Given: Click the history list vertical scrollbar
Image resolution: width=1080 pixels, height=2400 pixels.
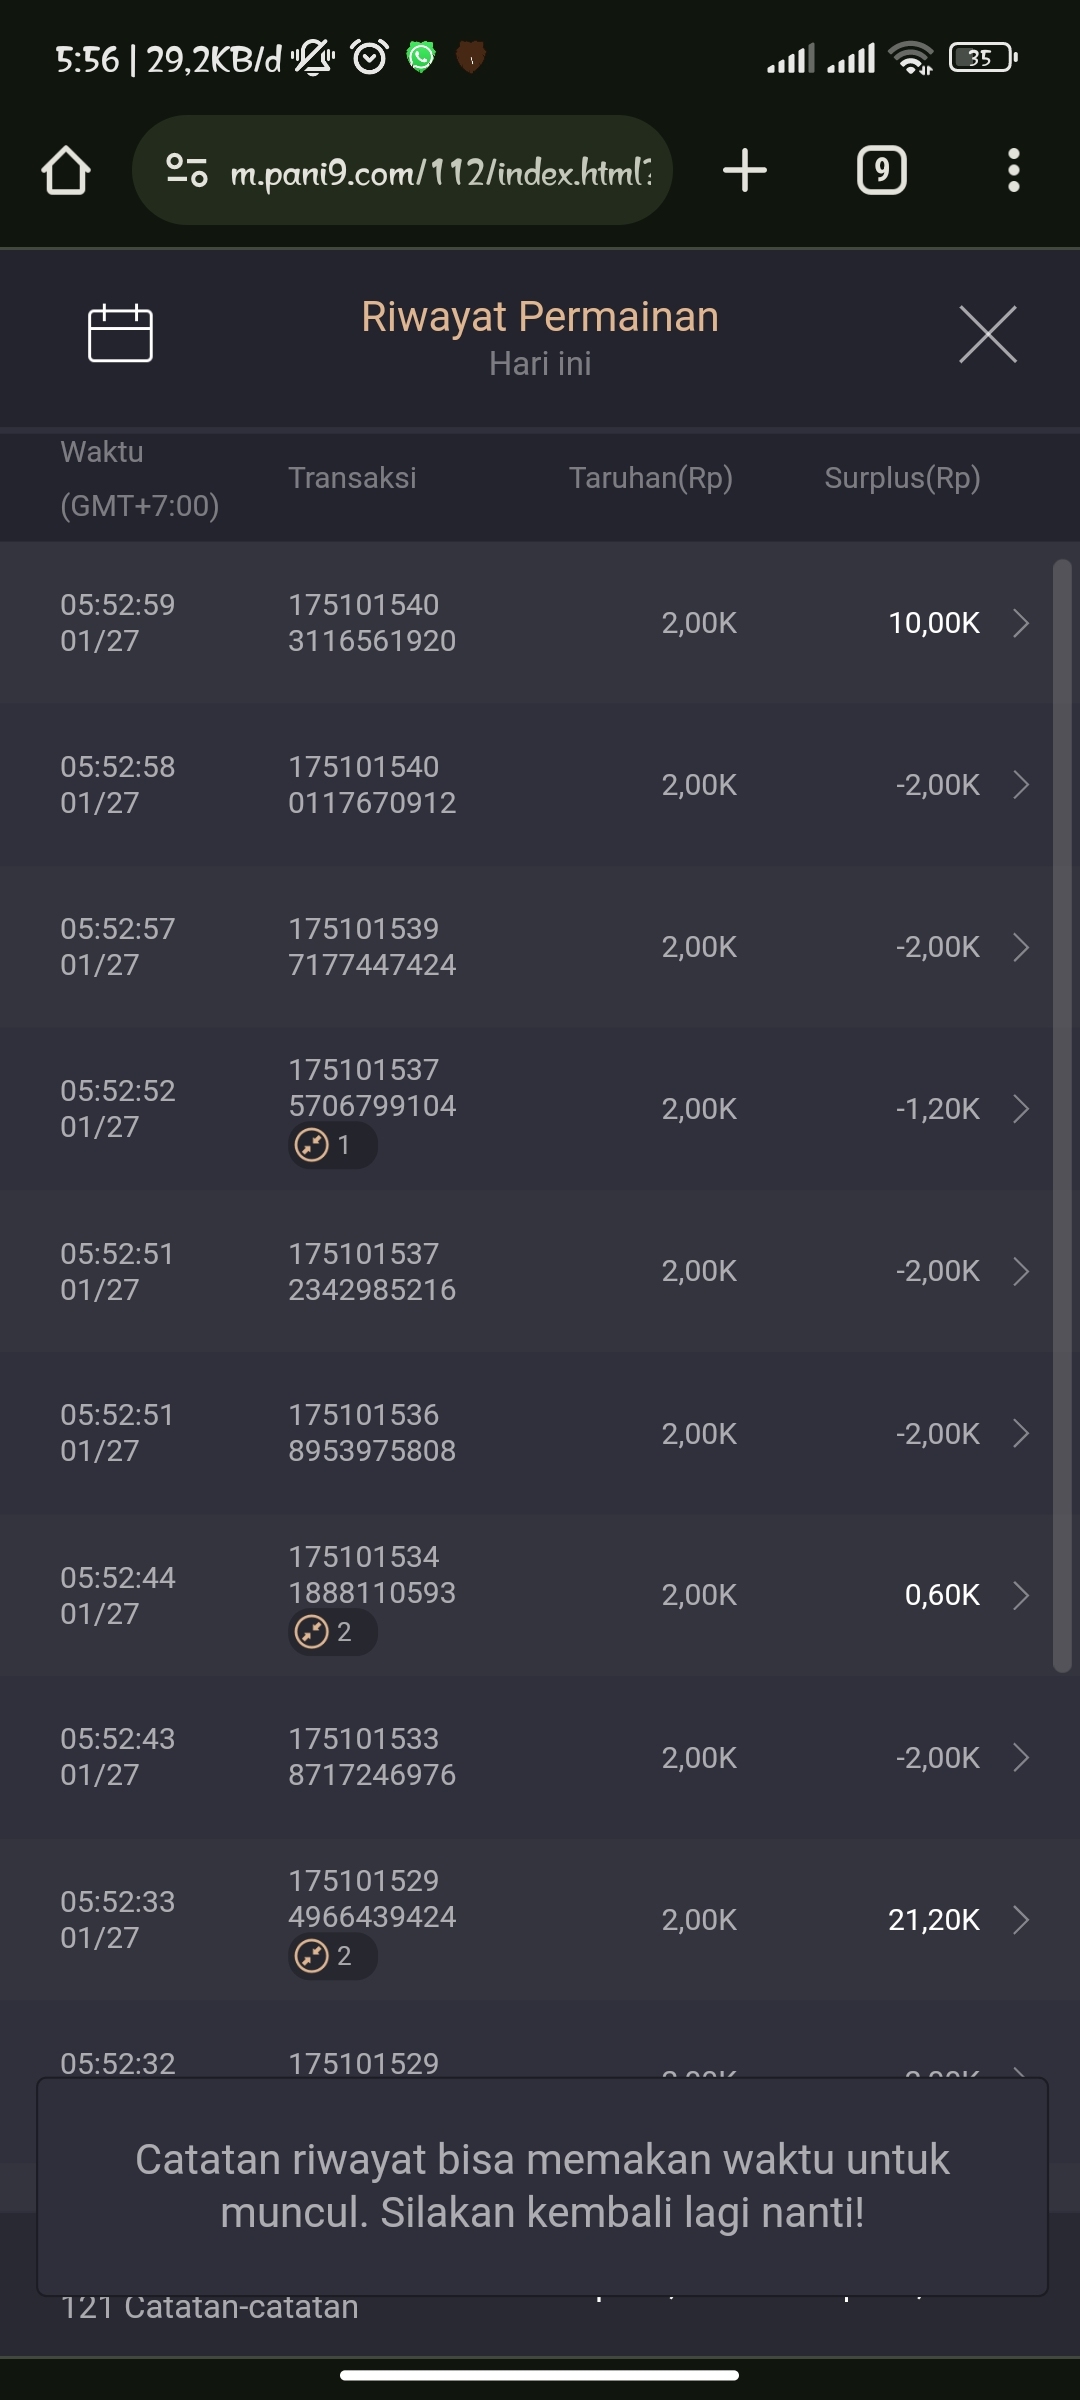Looking at the screenshot, I should [1062, 1115].
